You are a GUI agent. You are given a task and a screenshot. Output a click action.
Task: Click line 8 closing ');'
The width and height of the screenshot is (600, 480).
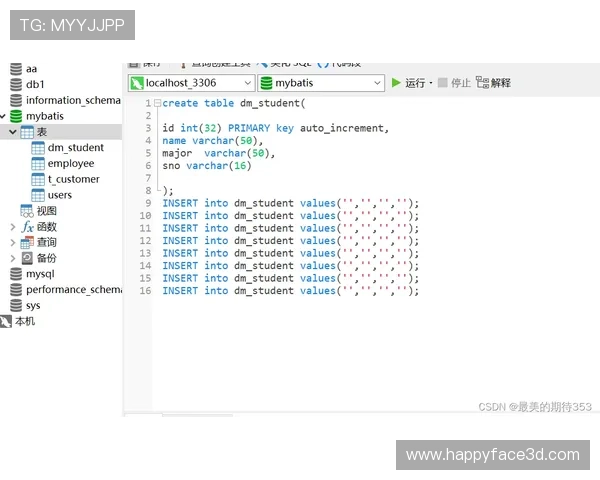[x=168, y=191]
